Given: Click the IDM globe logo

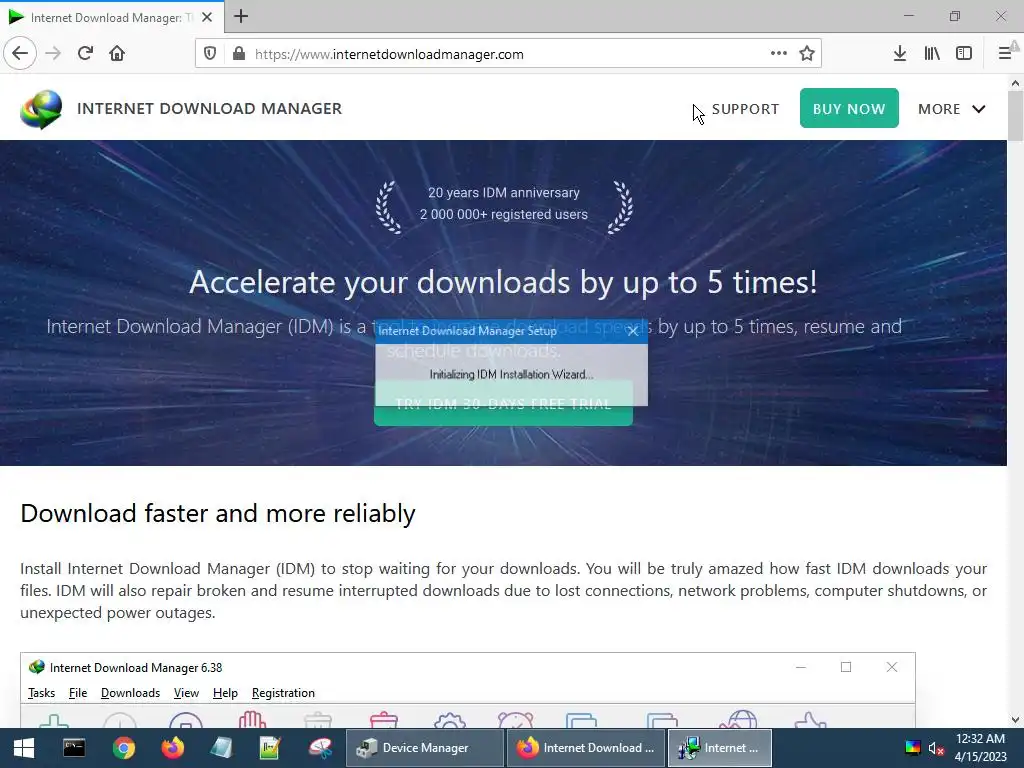Looking at the screenshot, I should (41, 109).
